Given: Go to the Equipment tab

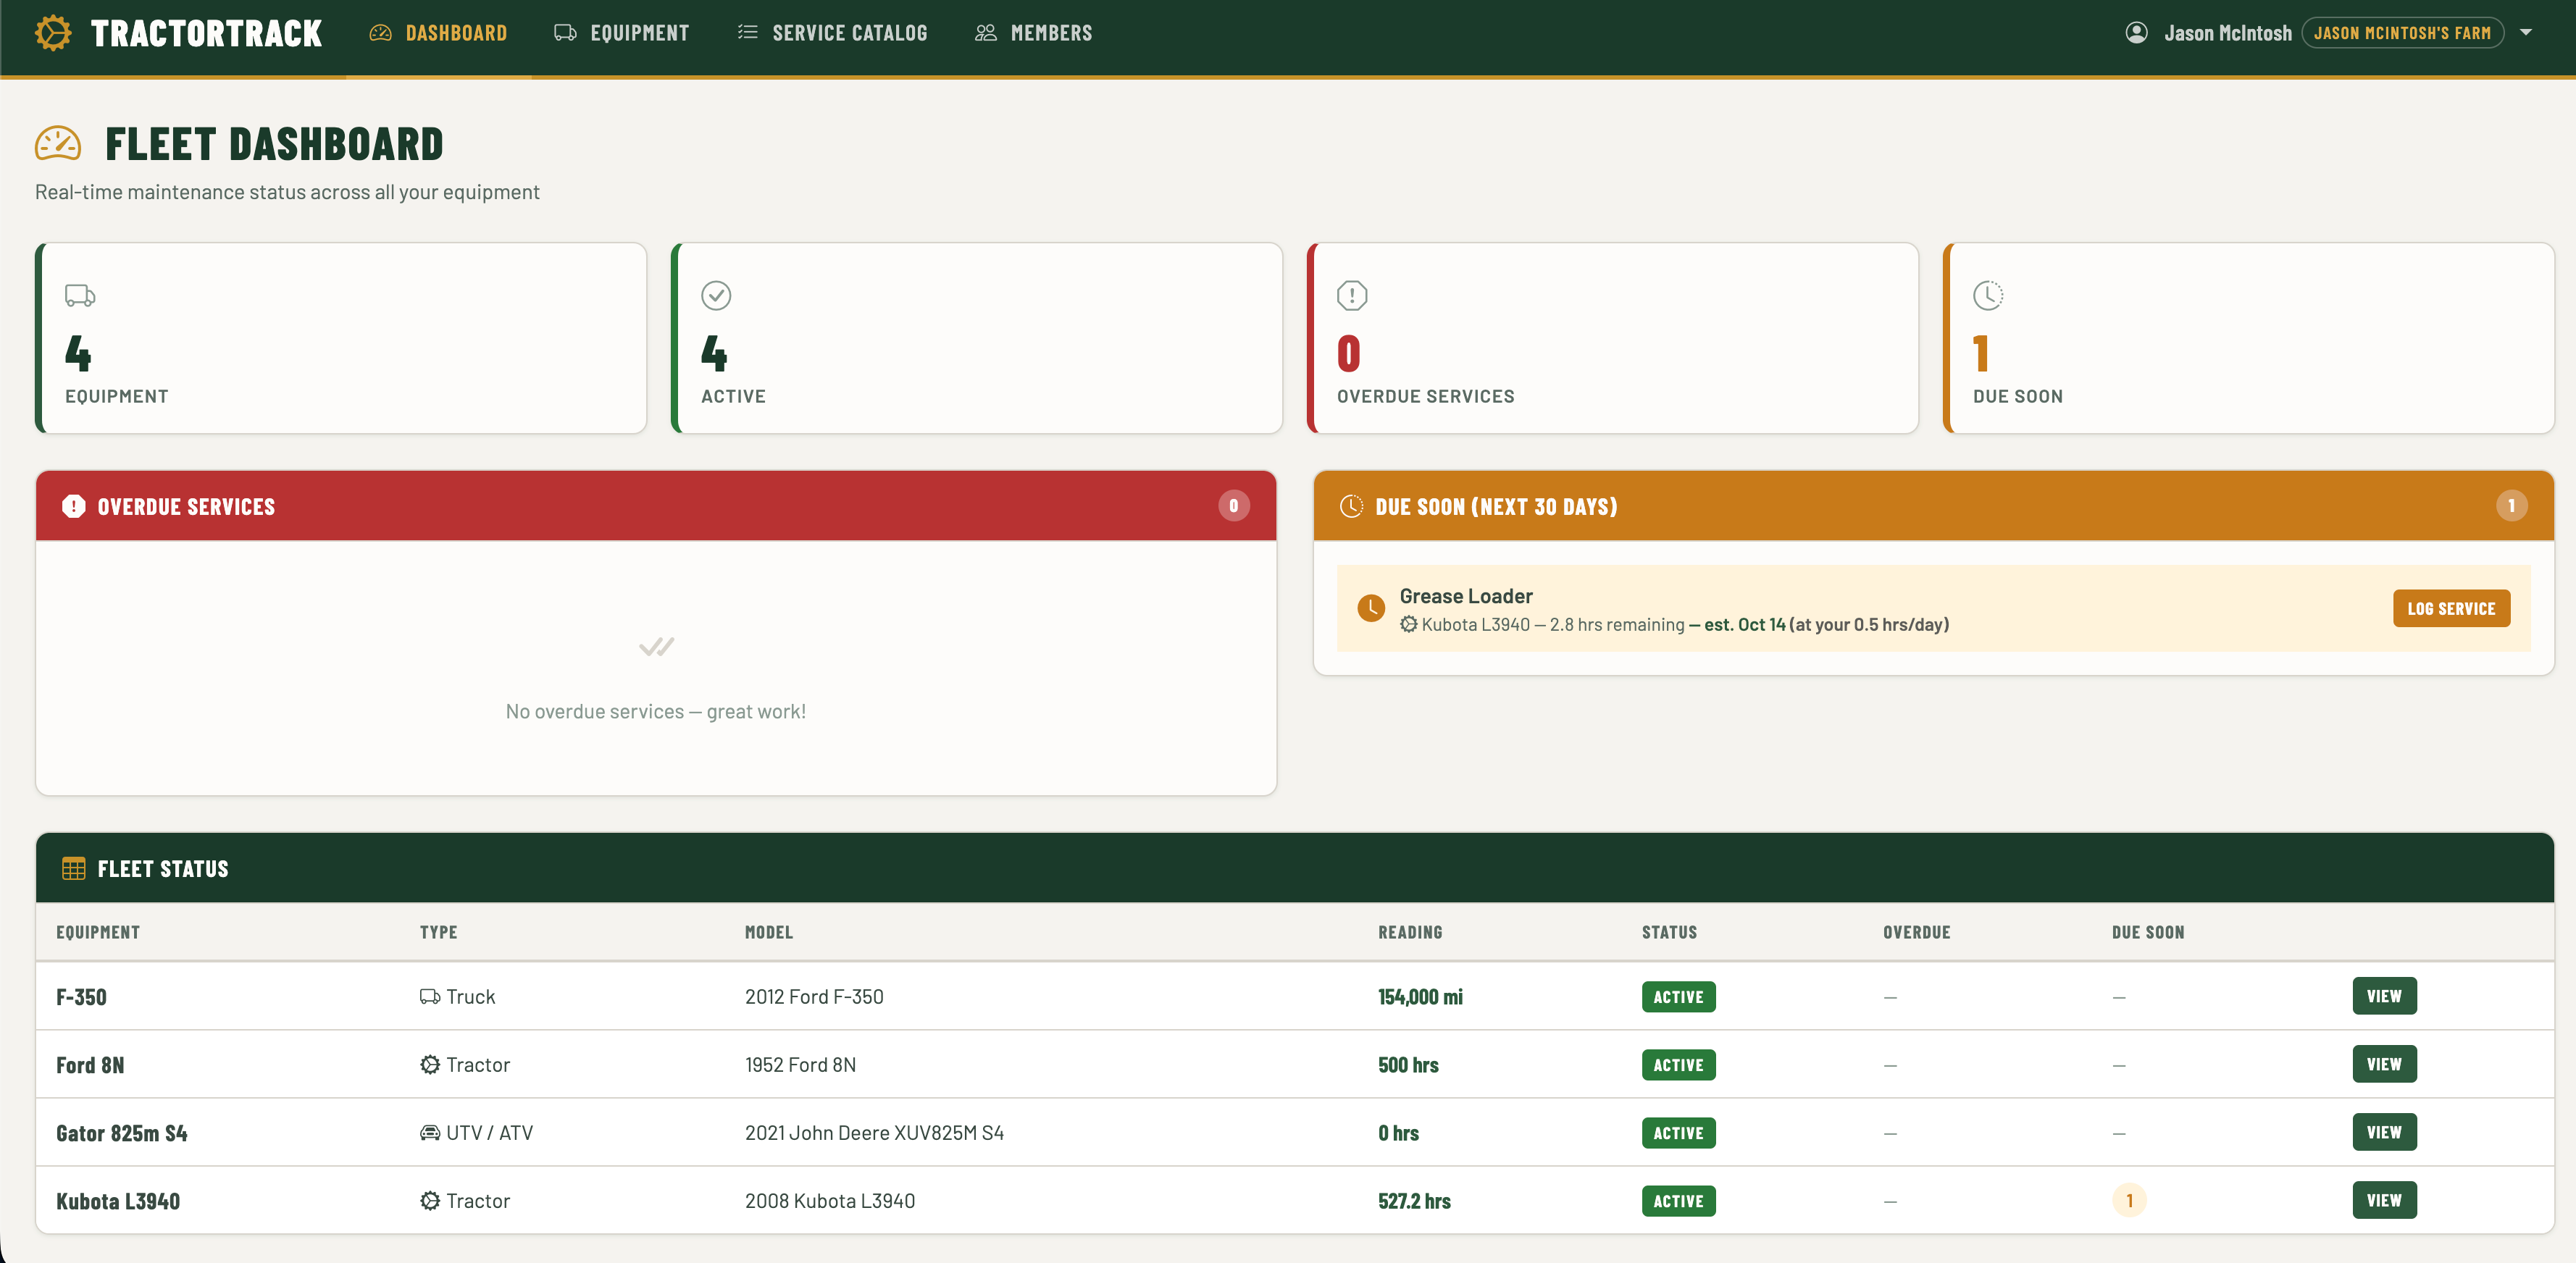Looking at the screenshot, I should point(622,33).
